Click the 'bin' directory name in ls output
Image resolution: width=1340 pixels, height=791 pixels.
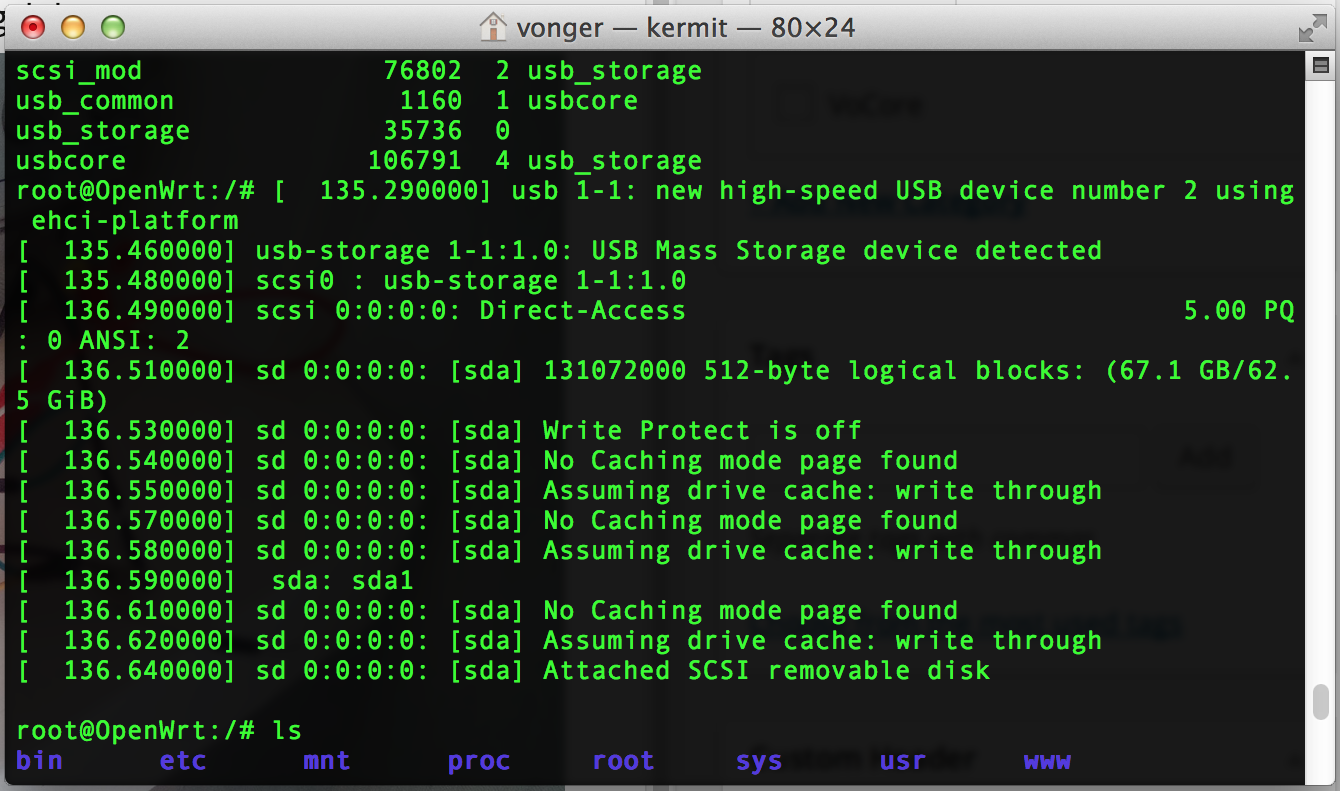click(40, 760)
